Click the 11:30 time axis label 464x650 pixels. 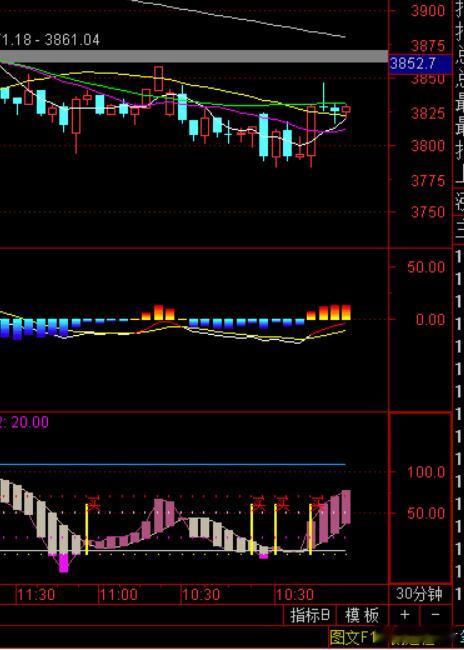click(x=36, y=595)
